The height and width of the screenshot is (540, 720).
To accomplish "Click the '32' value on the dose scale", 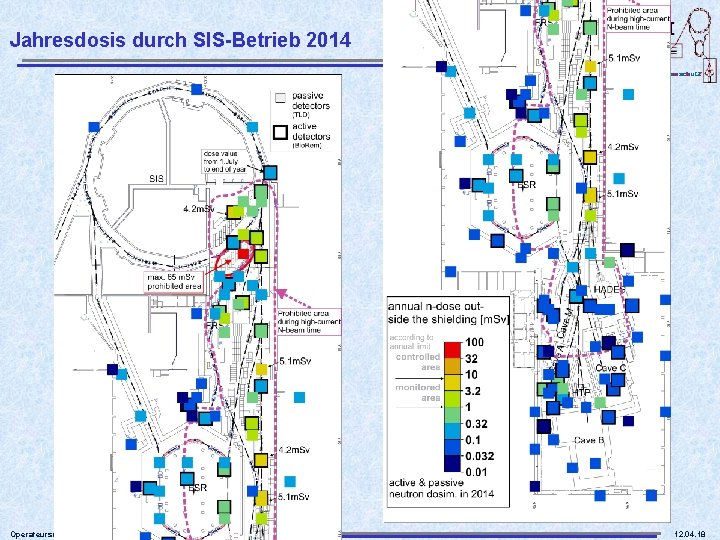I will coord(472,359).
